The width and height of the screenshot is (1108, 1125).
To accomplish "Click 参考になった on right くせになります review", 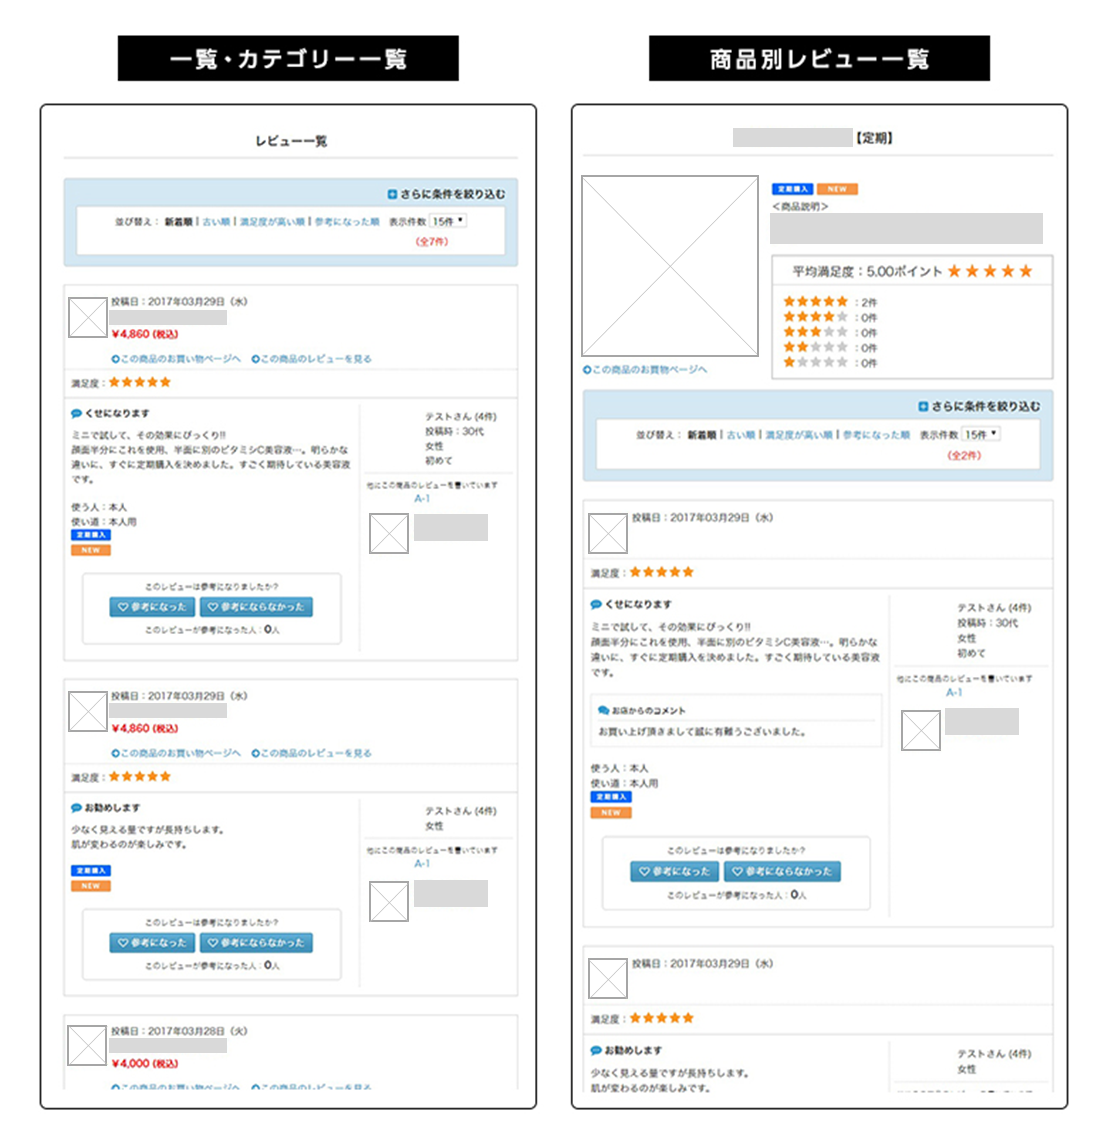I will pos(674,871).
